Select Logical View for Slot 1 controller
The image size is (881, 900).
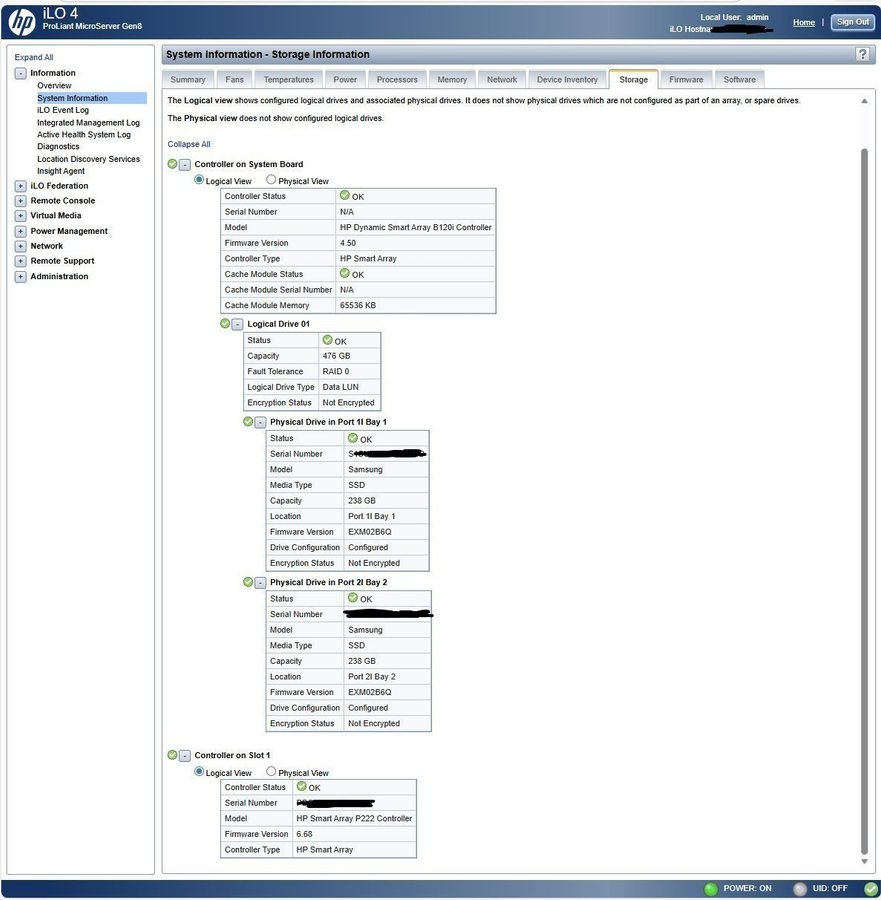coord(199,772)
